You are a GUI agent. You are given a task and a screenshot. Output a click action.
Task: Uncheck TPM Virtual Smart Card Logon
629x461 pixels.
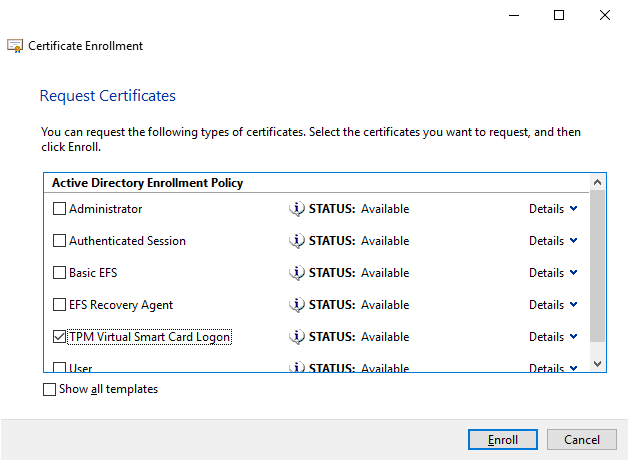point(59,337)
